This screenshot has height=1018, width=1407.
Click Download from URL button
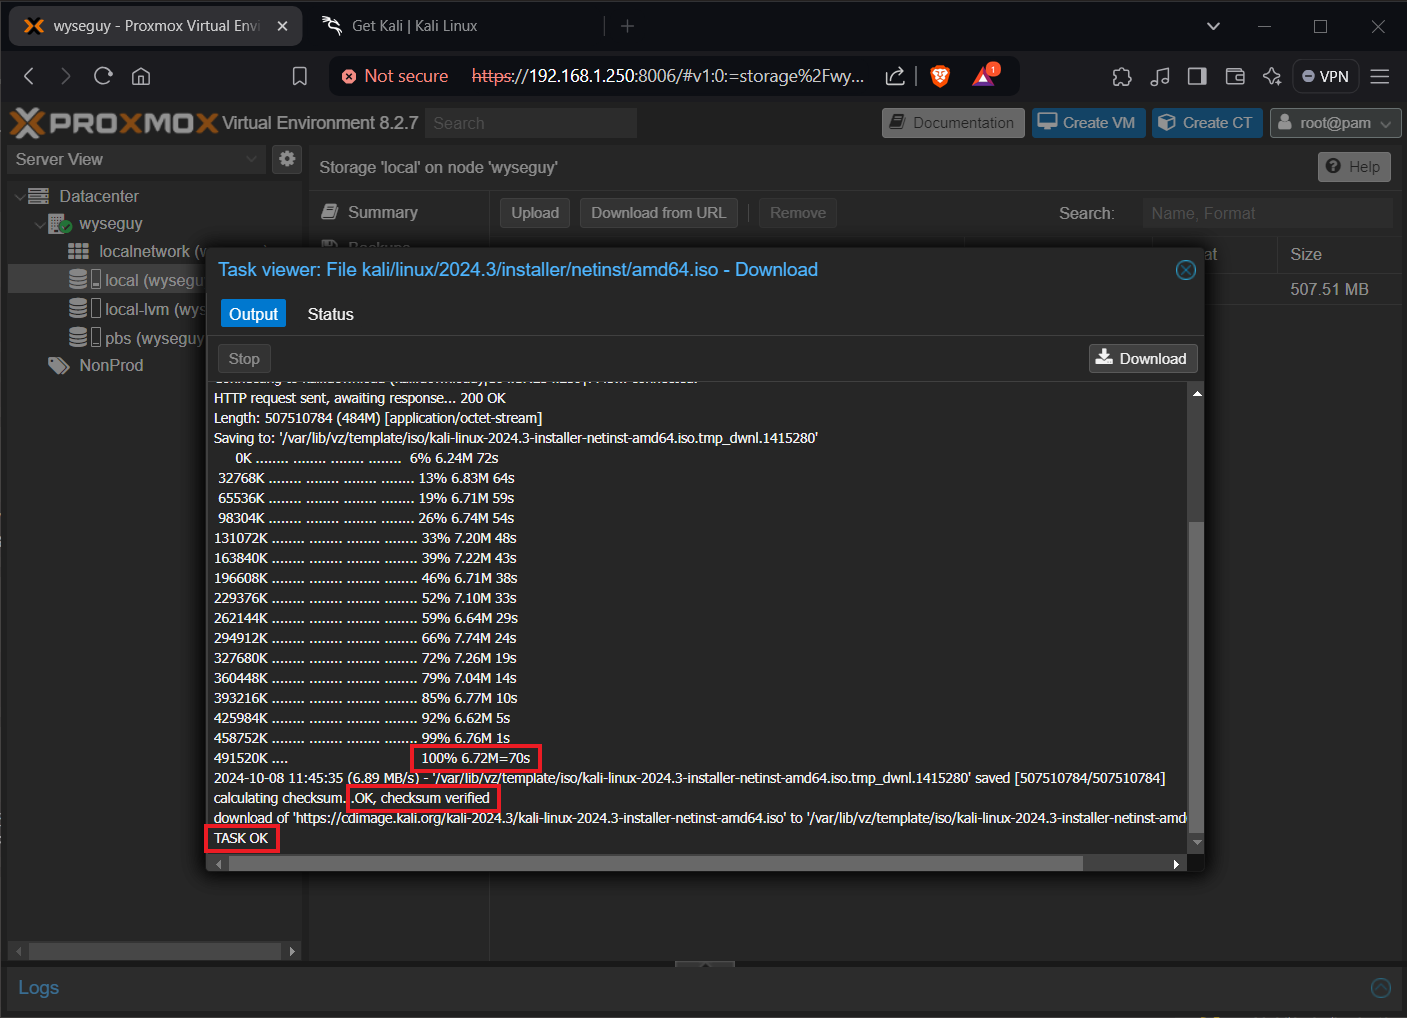pyautogui.click(x=658, y=213)
